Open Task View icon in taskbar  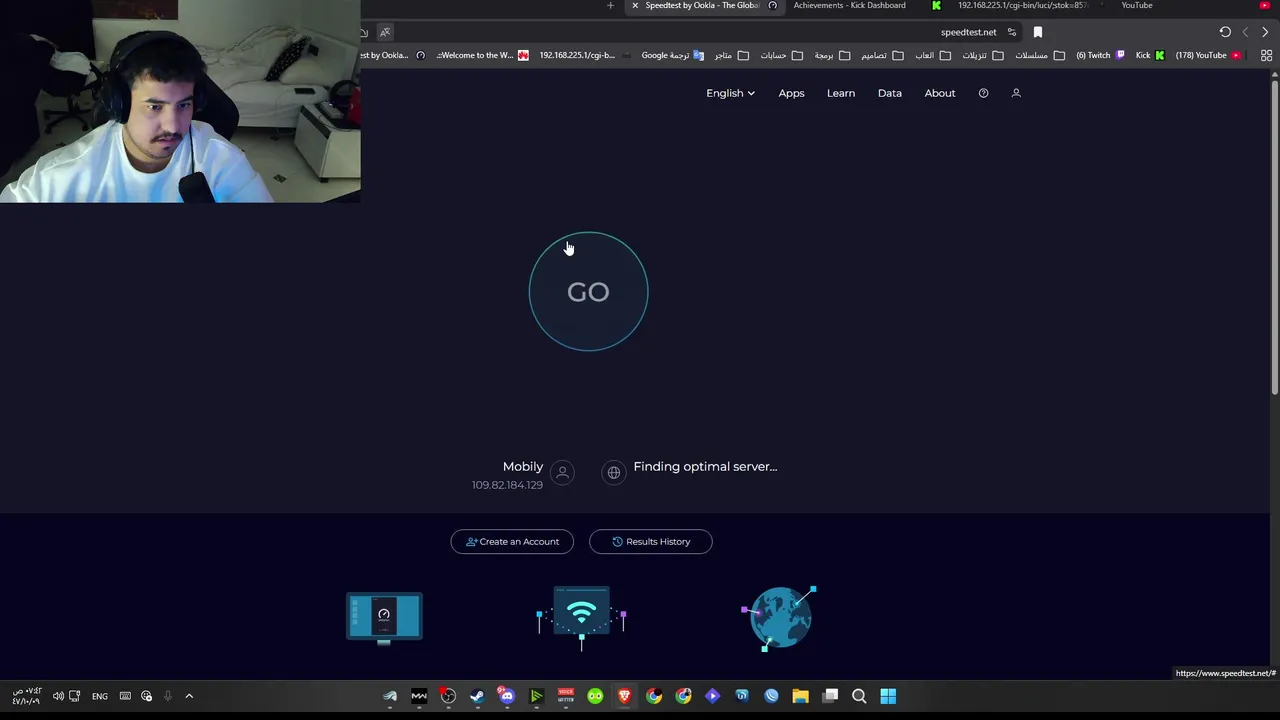coord(830,696)
